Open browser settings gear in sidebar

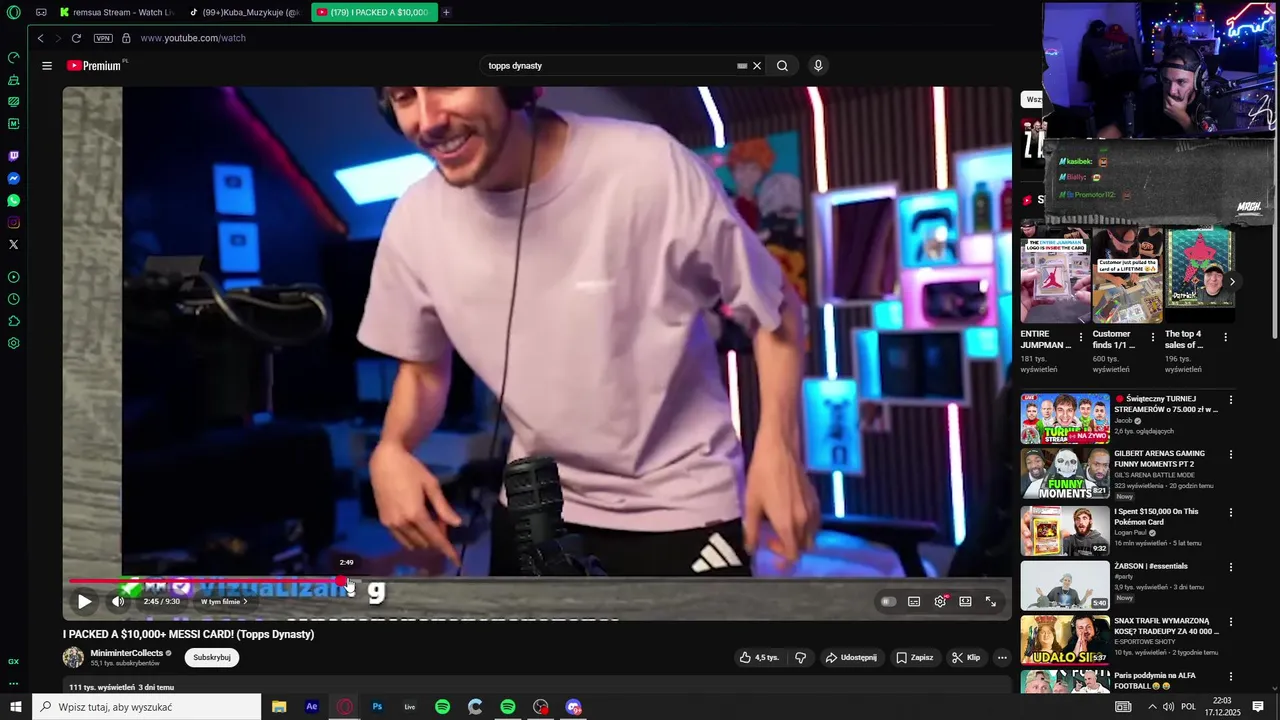click(13, 343)
